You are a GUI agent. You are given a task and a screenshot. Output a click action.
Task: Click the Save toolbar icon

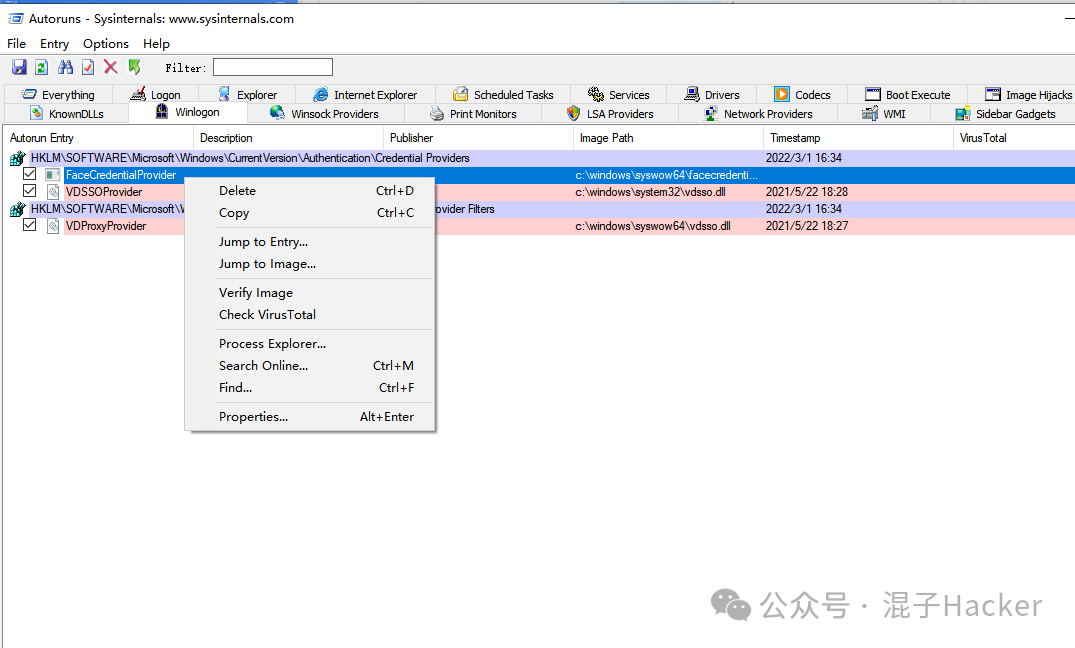tap(19, 66)
